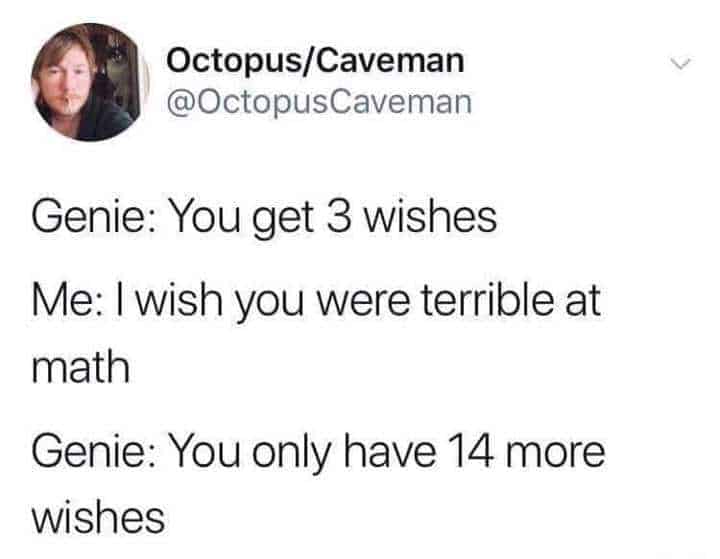
Task: Select the number 3 in first line
Action: (x=340, y=217)
